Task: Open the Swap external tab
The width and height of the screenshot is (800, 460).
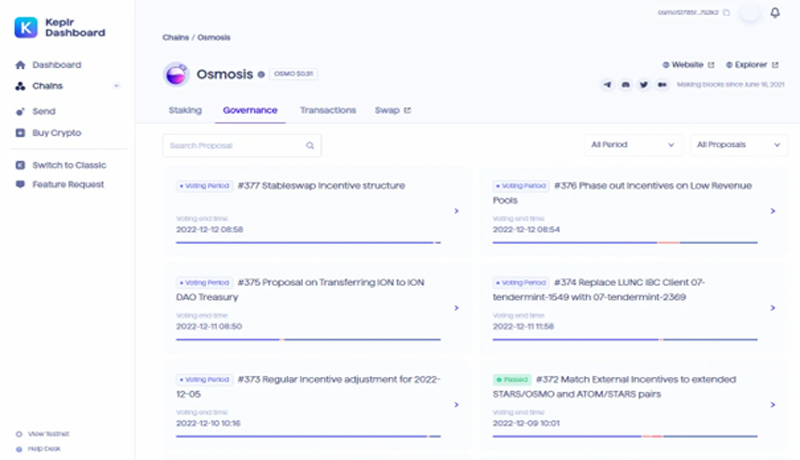Action: (392, 110)
